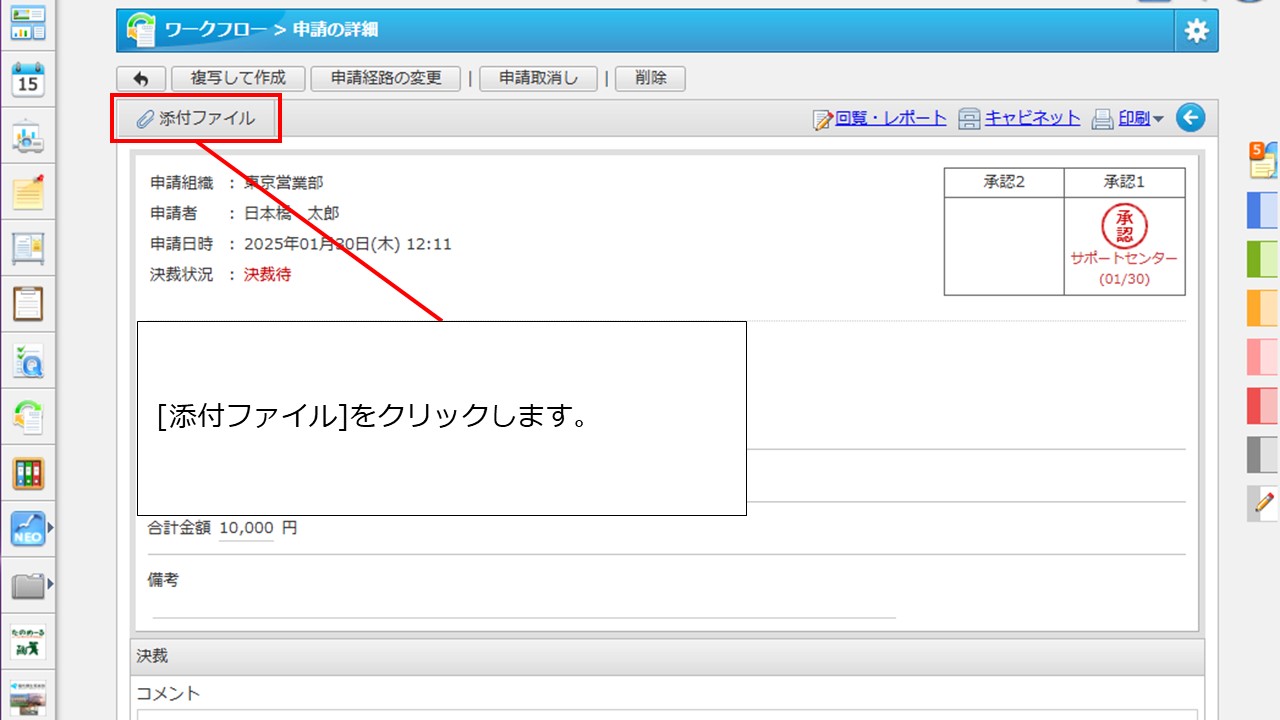The height and width of the screenshot is (720, 1280).
Task: Click the blue circular left-arrow icon
Action: tap(1190, 118)
